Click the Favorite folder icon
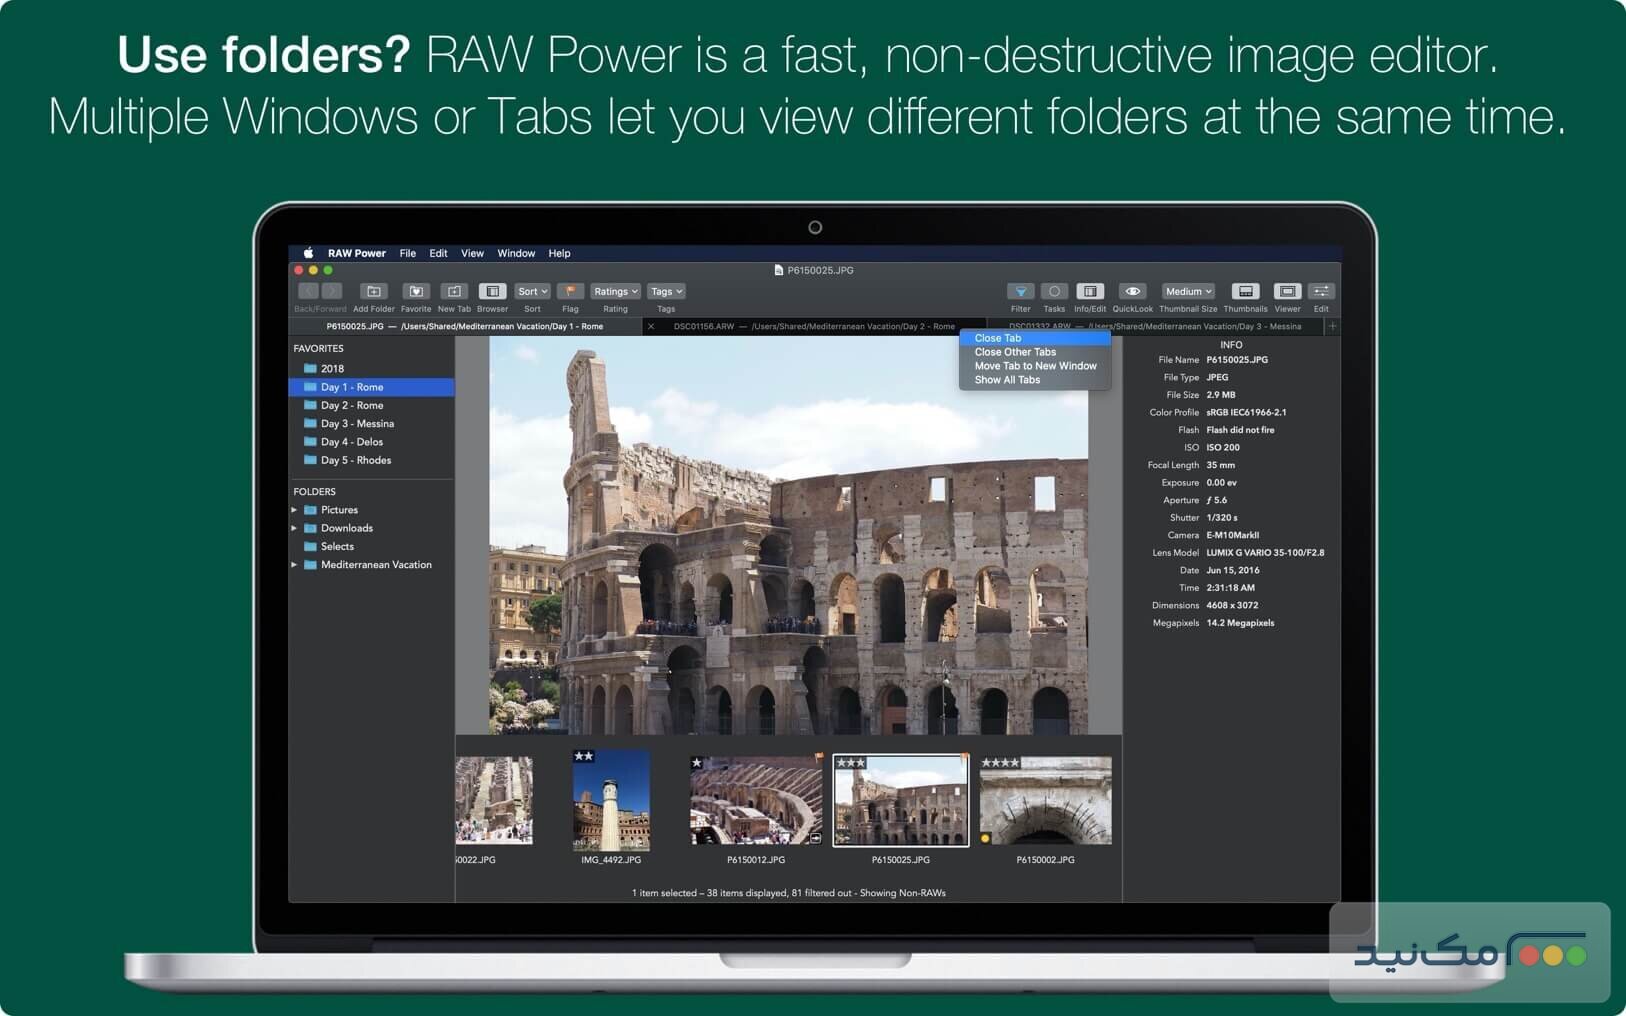The width and height of the screenshot is (1626, 1016). pyautogui.click(x=416, y=292)
